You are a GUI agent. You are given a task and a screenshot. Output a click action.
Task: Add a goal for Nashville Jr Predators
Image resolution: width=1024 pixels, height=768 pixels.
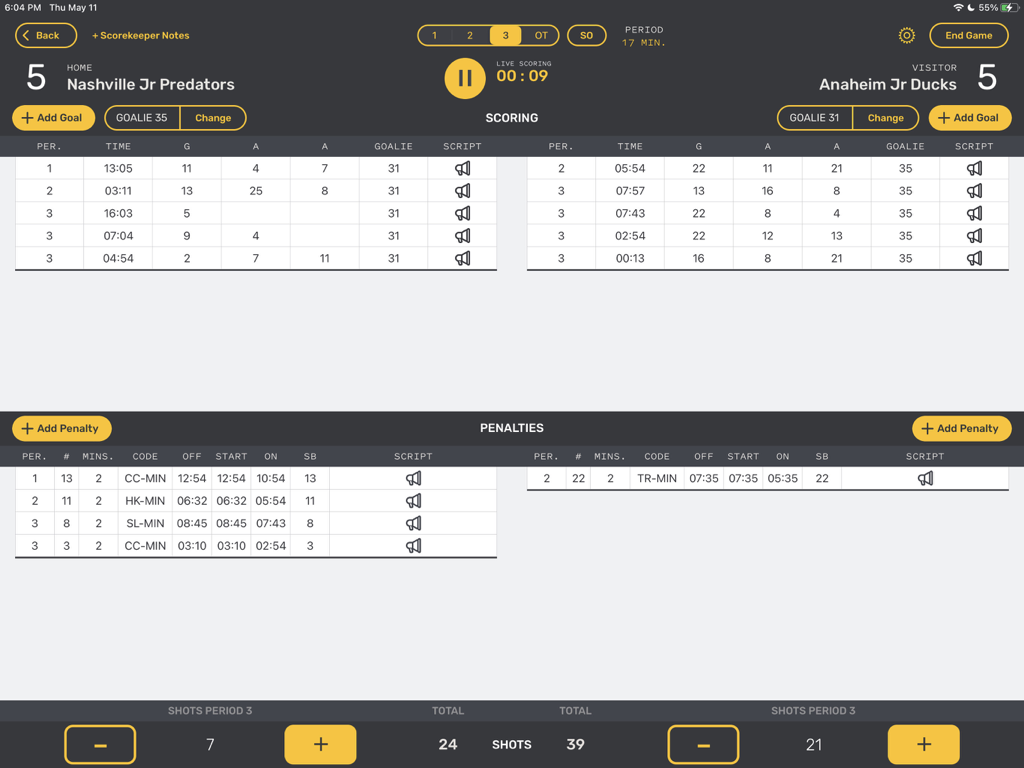coord(53,117)
